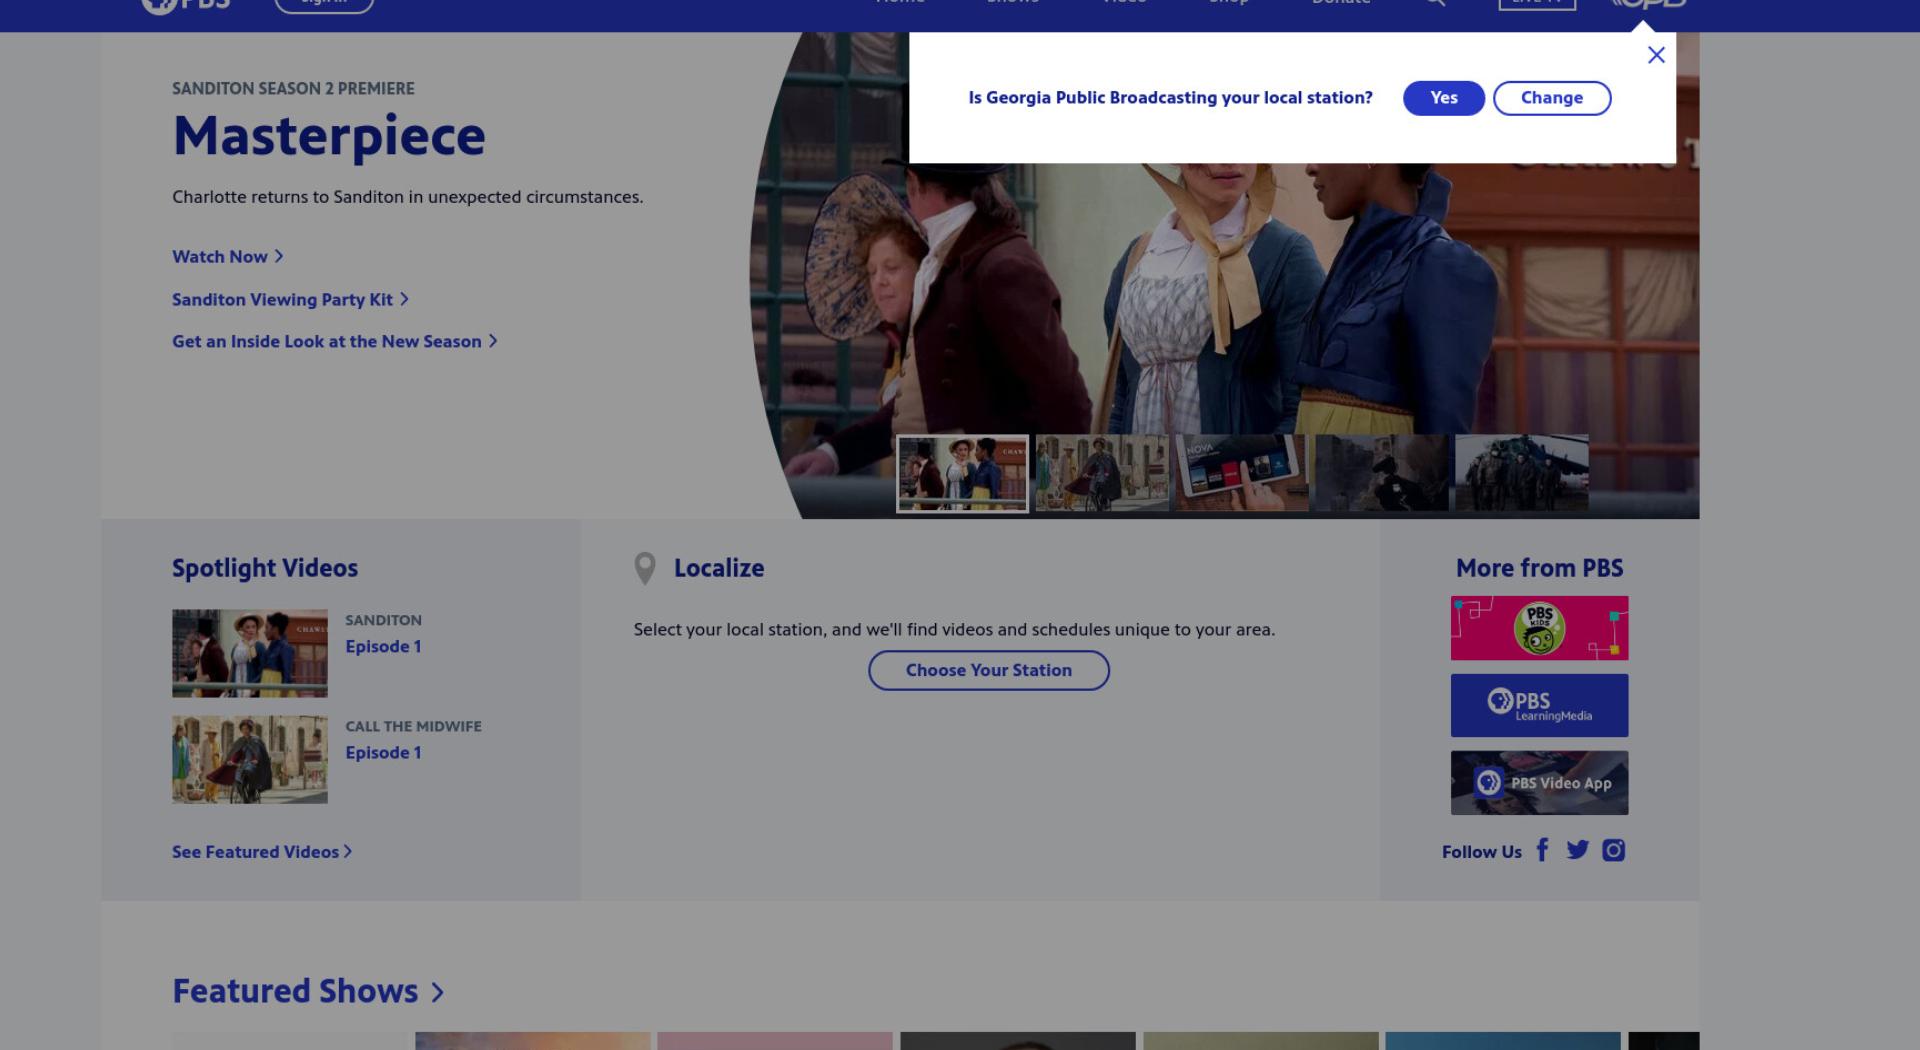Open Sanditon Episode 1 link
The width and height of the screenshot is (1920, 1050).
tap(383, 646)
